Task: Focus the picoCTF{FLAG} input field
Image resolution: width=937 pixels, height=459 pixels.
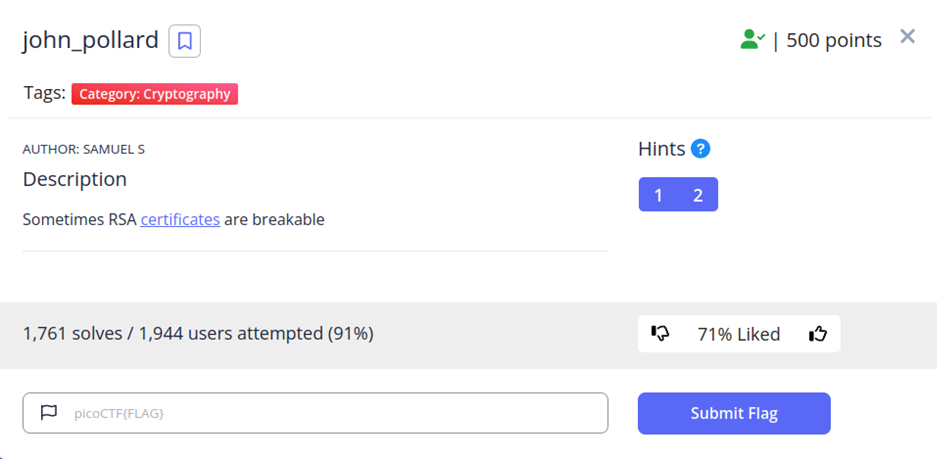Action: tap(330, 412)
